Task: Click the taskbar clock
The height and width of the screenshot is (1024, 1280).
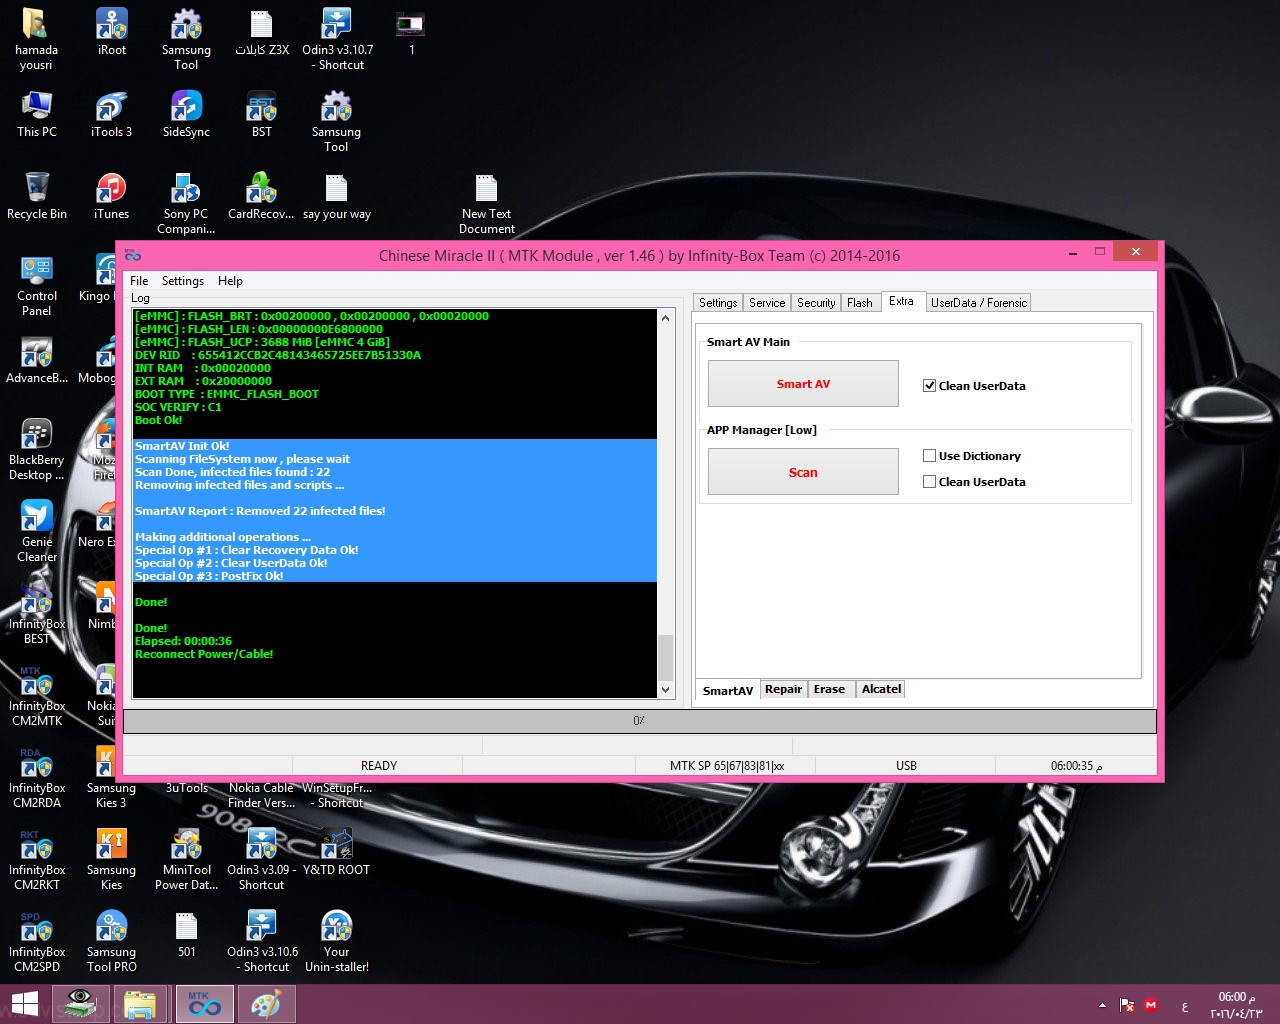Action: point(1236,1005)
